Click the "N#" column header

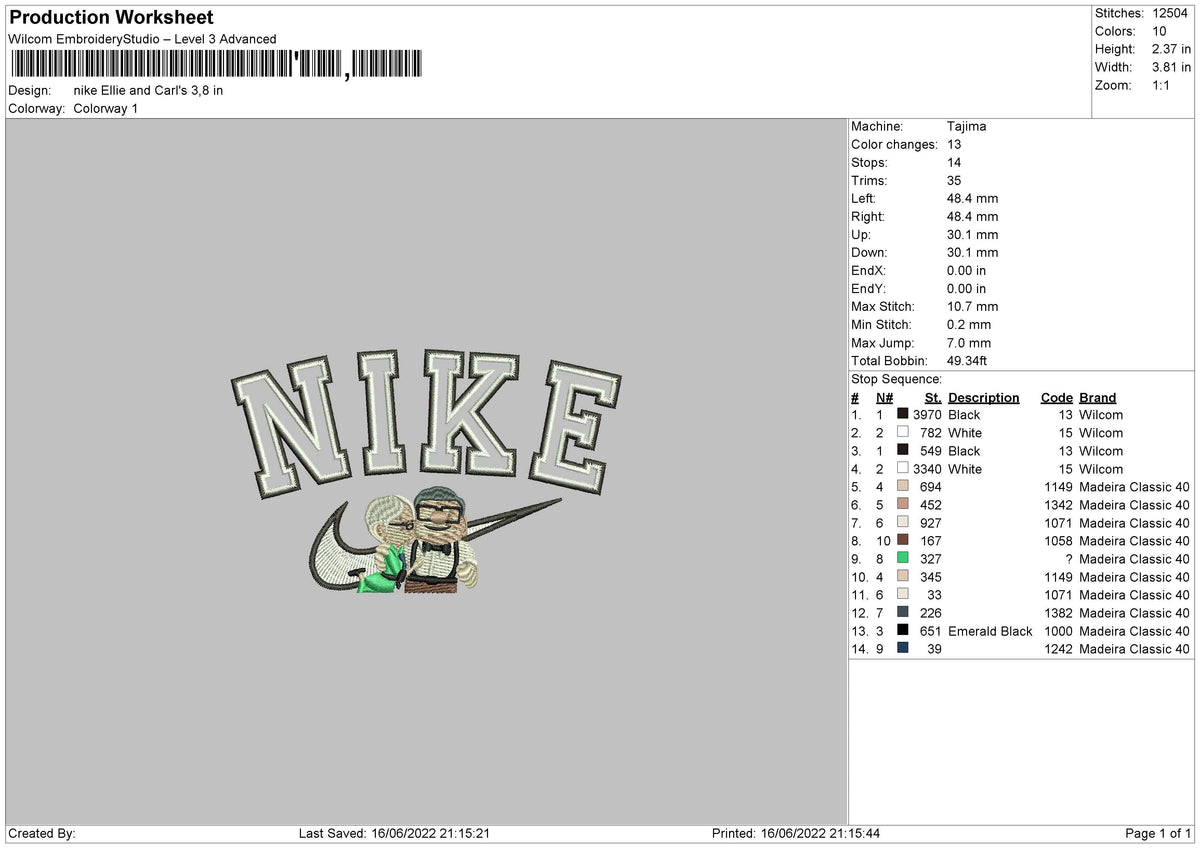point(884,397)
